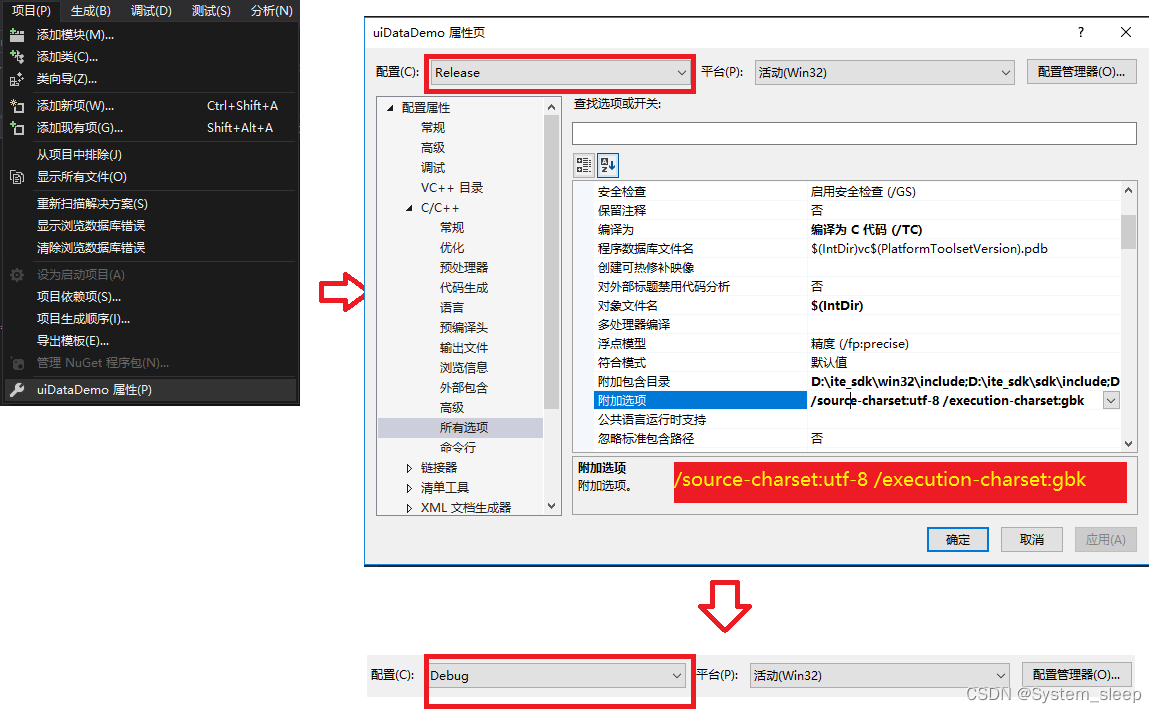The image size is (1157, 713).
Task: Select the 浮点模型 property row
Action: (x=857, y=343)
